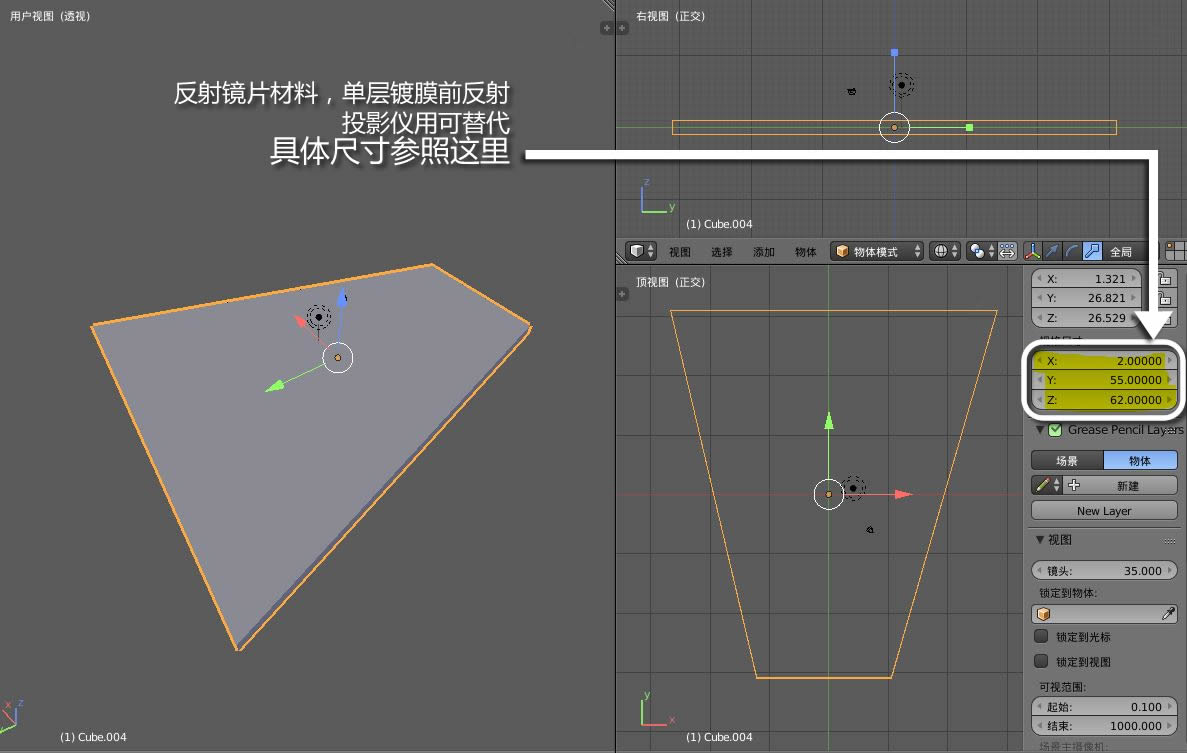
Task: Switch Grease Pencil source to 物体
Action: click(x=1140, y=460)
